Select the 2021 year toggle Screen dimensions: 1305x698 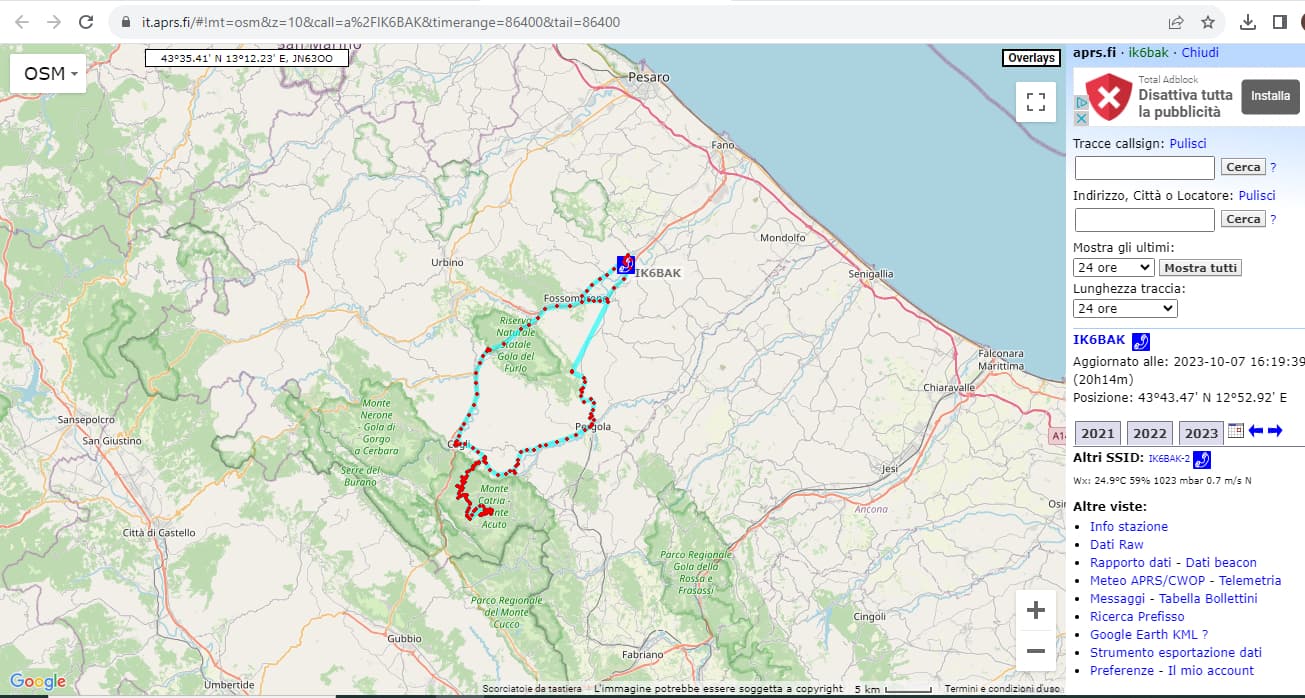click(1096, 433)
